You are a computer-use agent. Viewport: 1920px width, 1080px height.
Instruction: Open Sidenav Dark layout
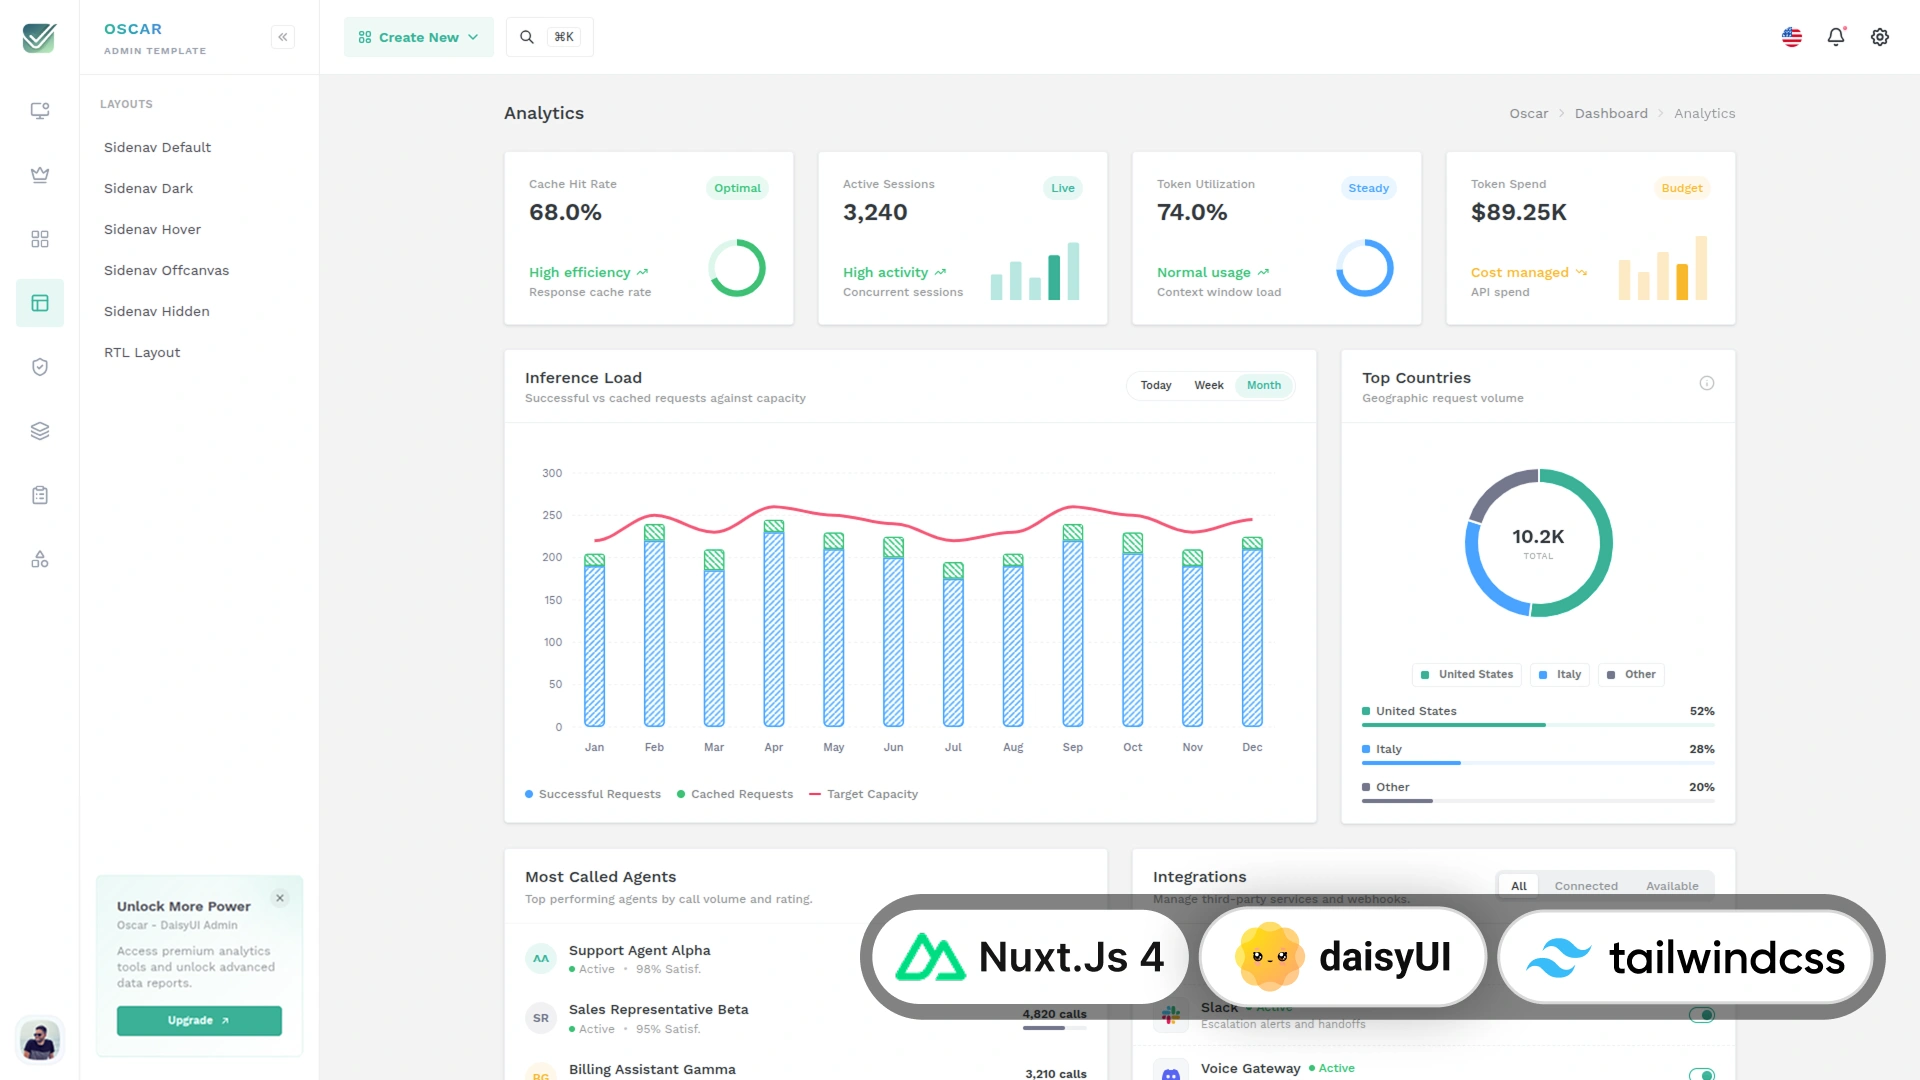point(149,188)
